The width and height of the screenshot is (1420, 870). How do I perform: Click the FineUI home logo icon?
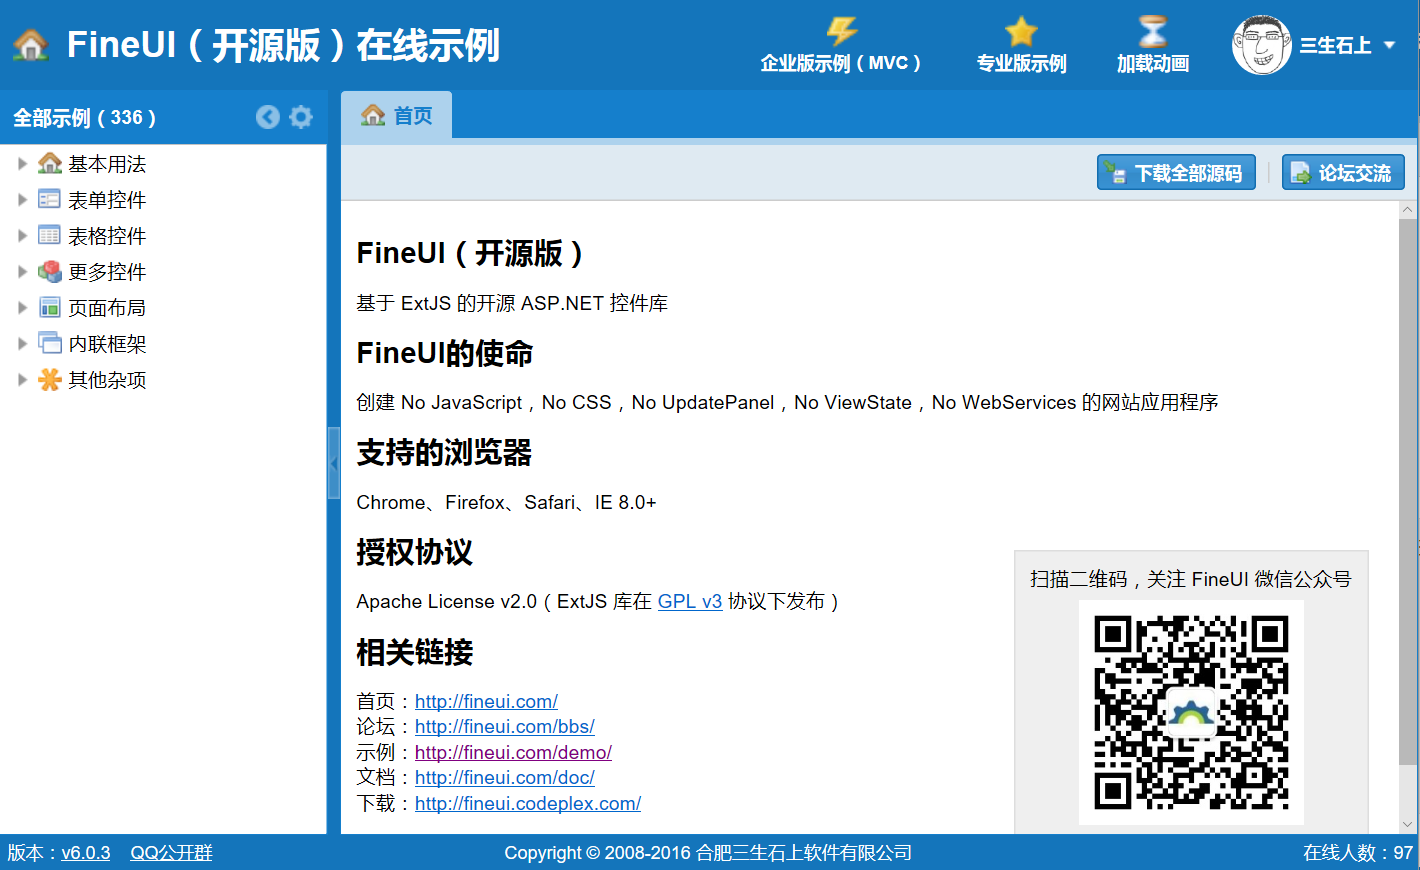[x=31, y=45]
